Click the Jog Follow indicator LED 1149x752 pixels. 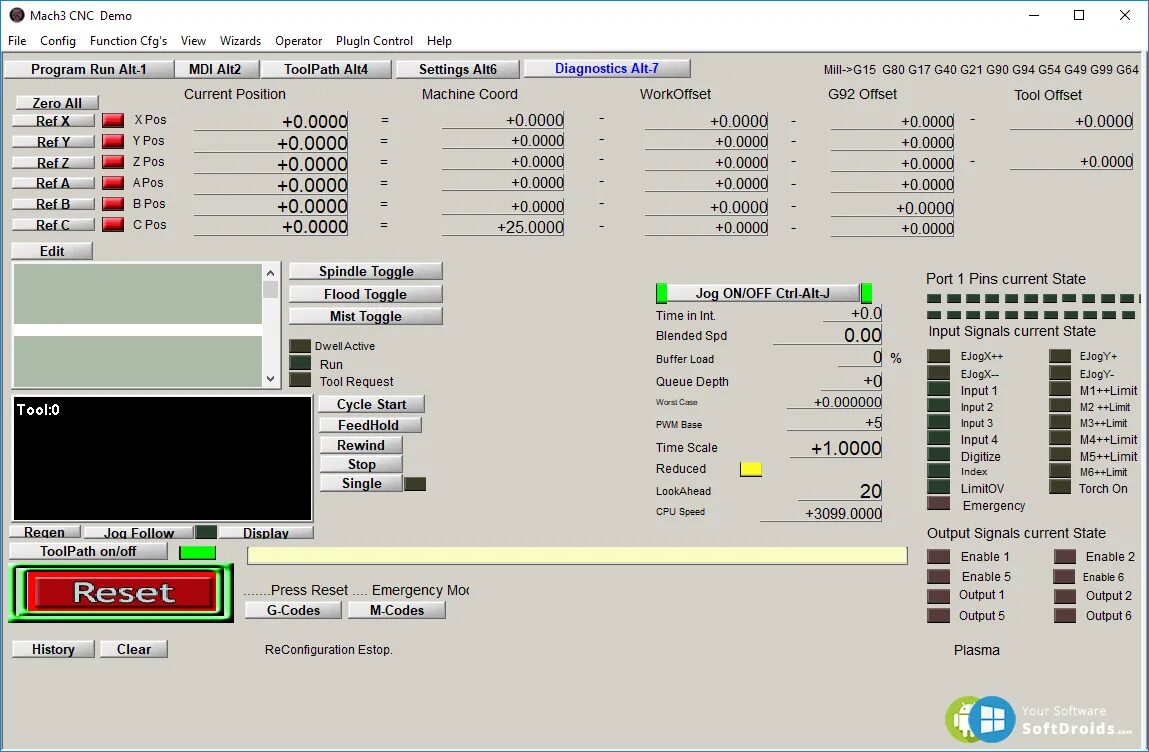pyautogui.click(x=207, y=532)
